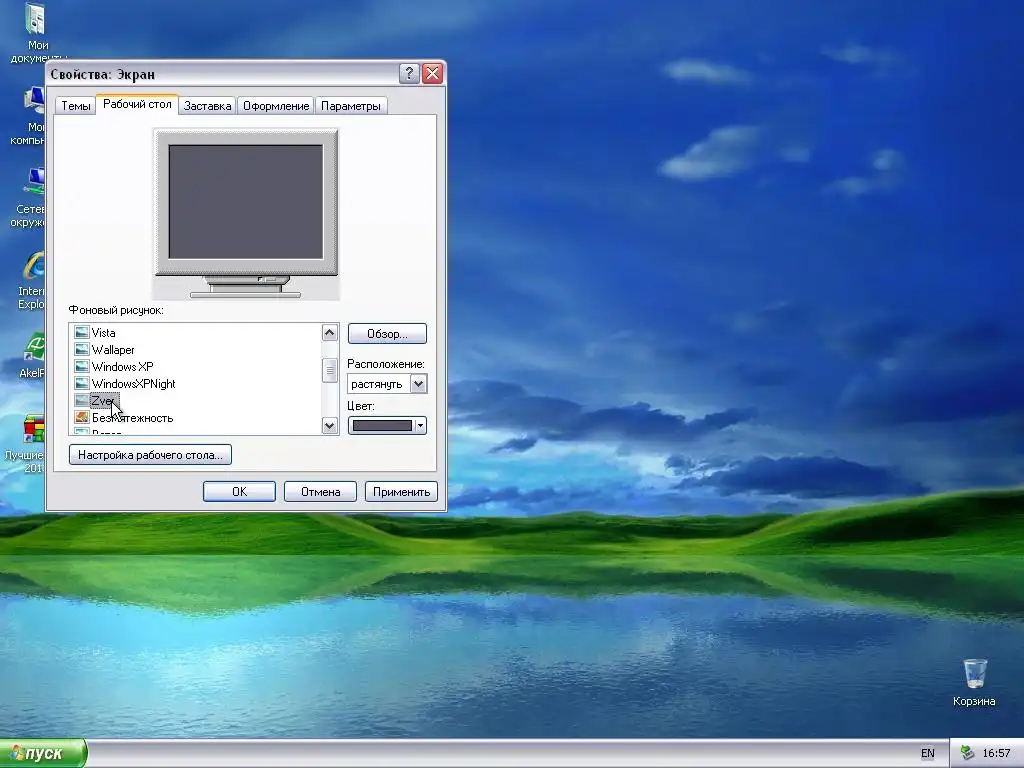Choose Windows XP wallpaper entry
Viewport: 1024px width, 768px height.
click(x=122, y=366)
